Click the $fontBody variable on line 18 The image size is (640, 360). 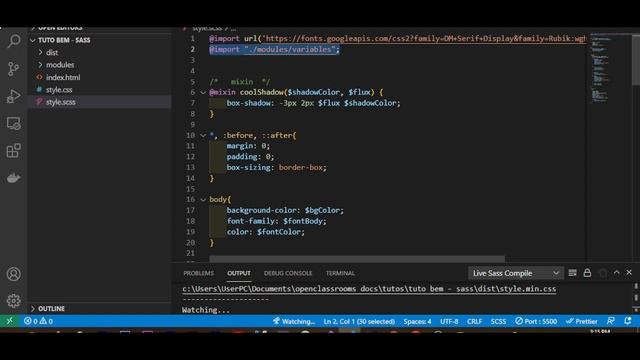303,221
